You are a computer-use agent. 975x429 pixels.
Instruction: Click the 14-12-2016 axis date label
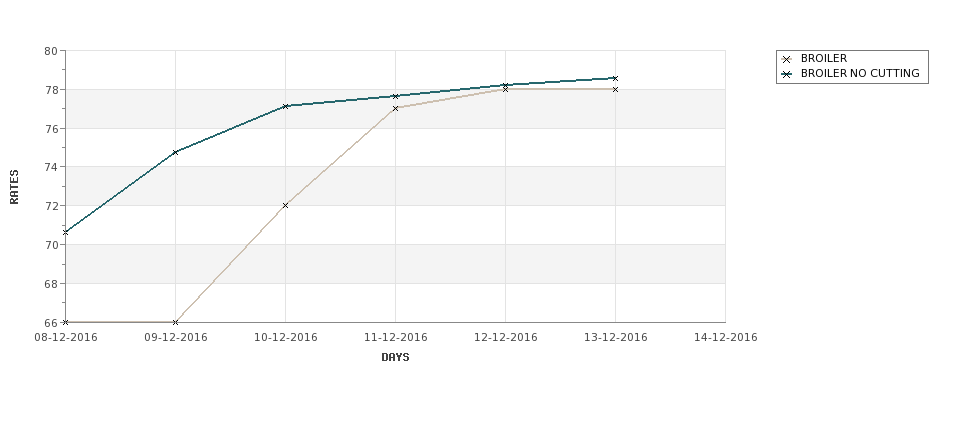pos(726,338)
